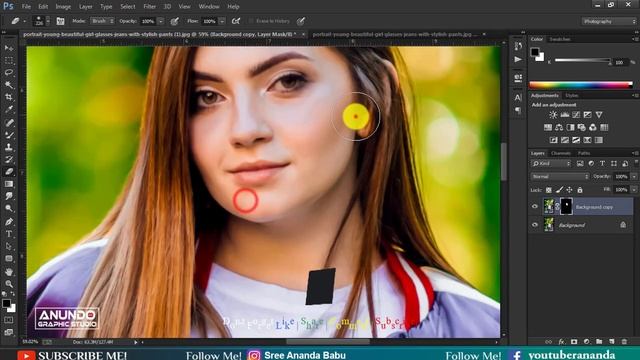Screen dimensions: 640x360
Task: Select the History Brush tool
Action: click(x=9, y=159)
